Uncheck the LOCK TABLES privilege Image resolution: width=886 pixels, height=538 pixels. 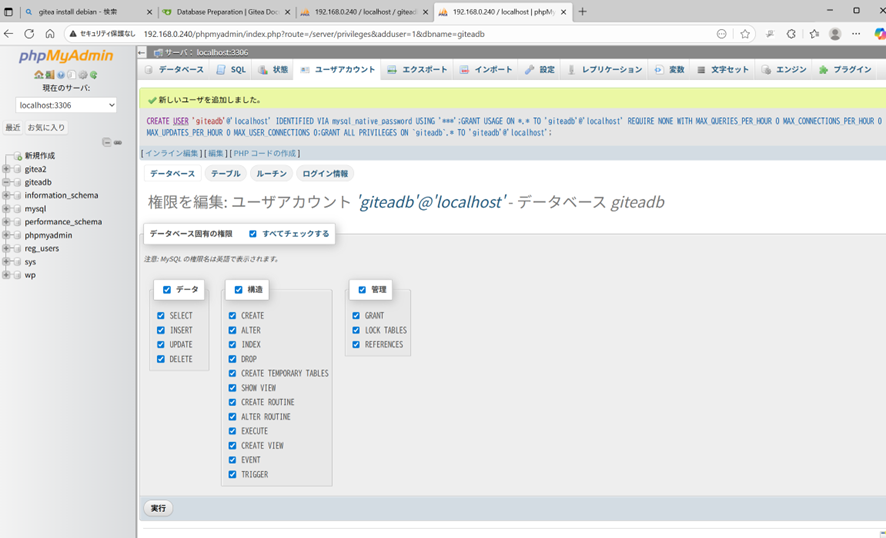tap(356, 330)
